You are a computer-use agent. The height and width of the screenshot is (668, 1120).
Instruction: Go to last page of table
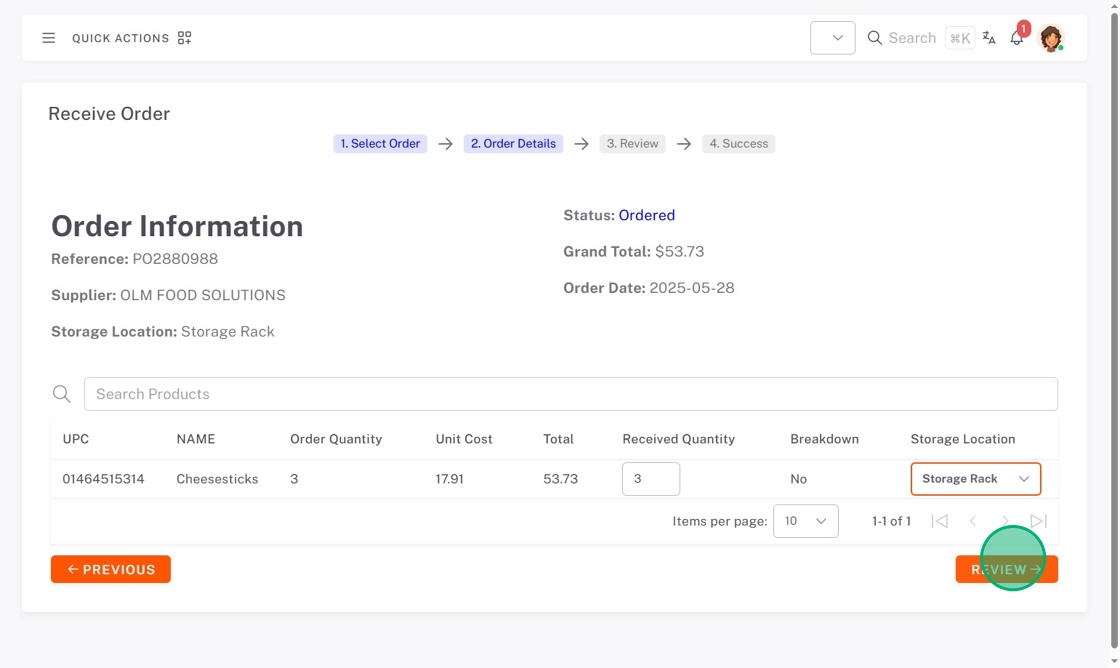[1038, 521]
